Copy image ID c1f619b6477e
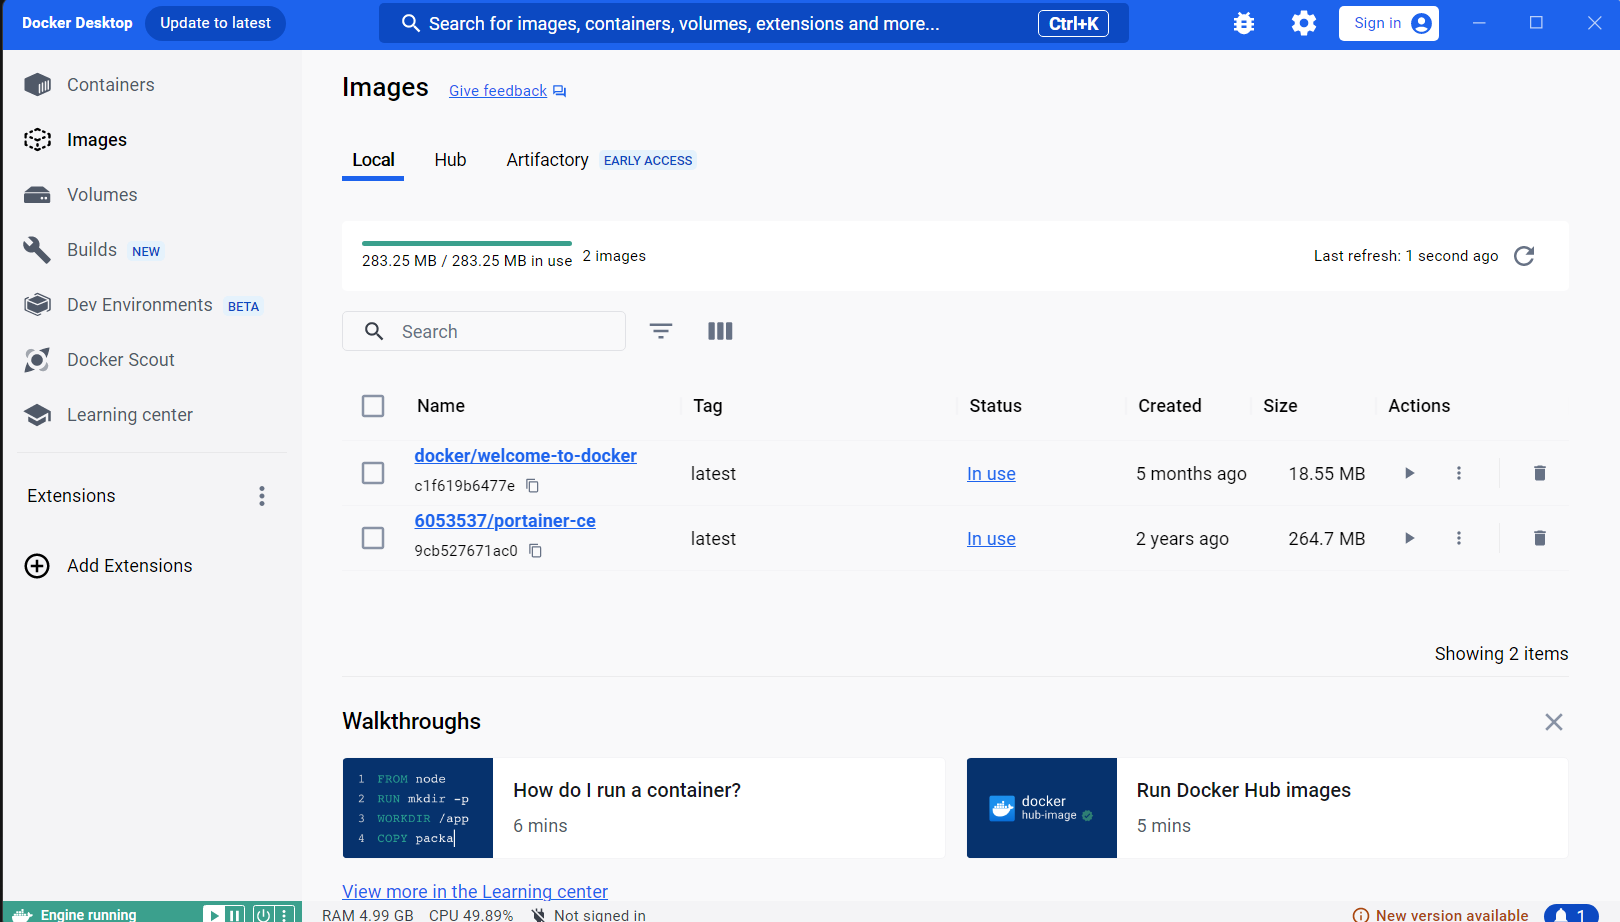 (533, 486)
